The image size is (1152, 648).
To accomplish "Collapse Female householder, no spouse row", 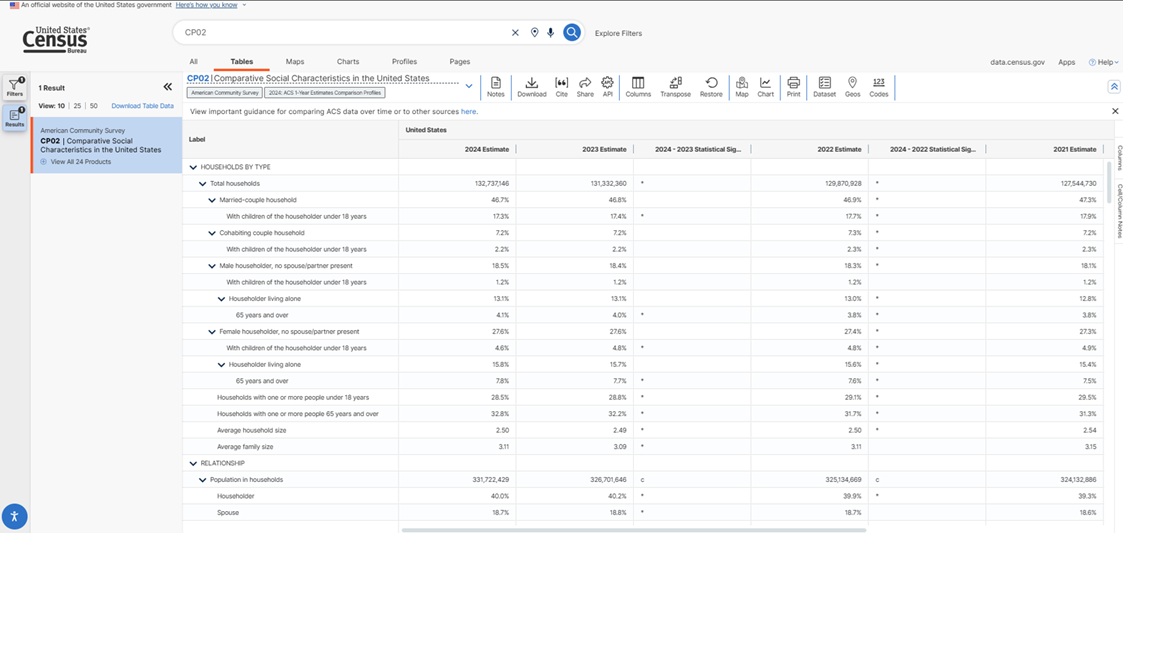I will point(212,331).
